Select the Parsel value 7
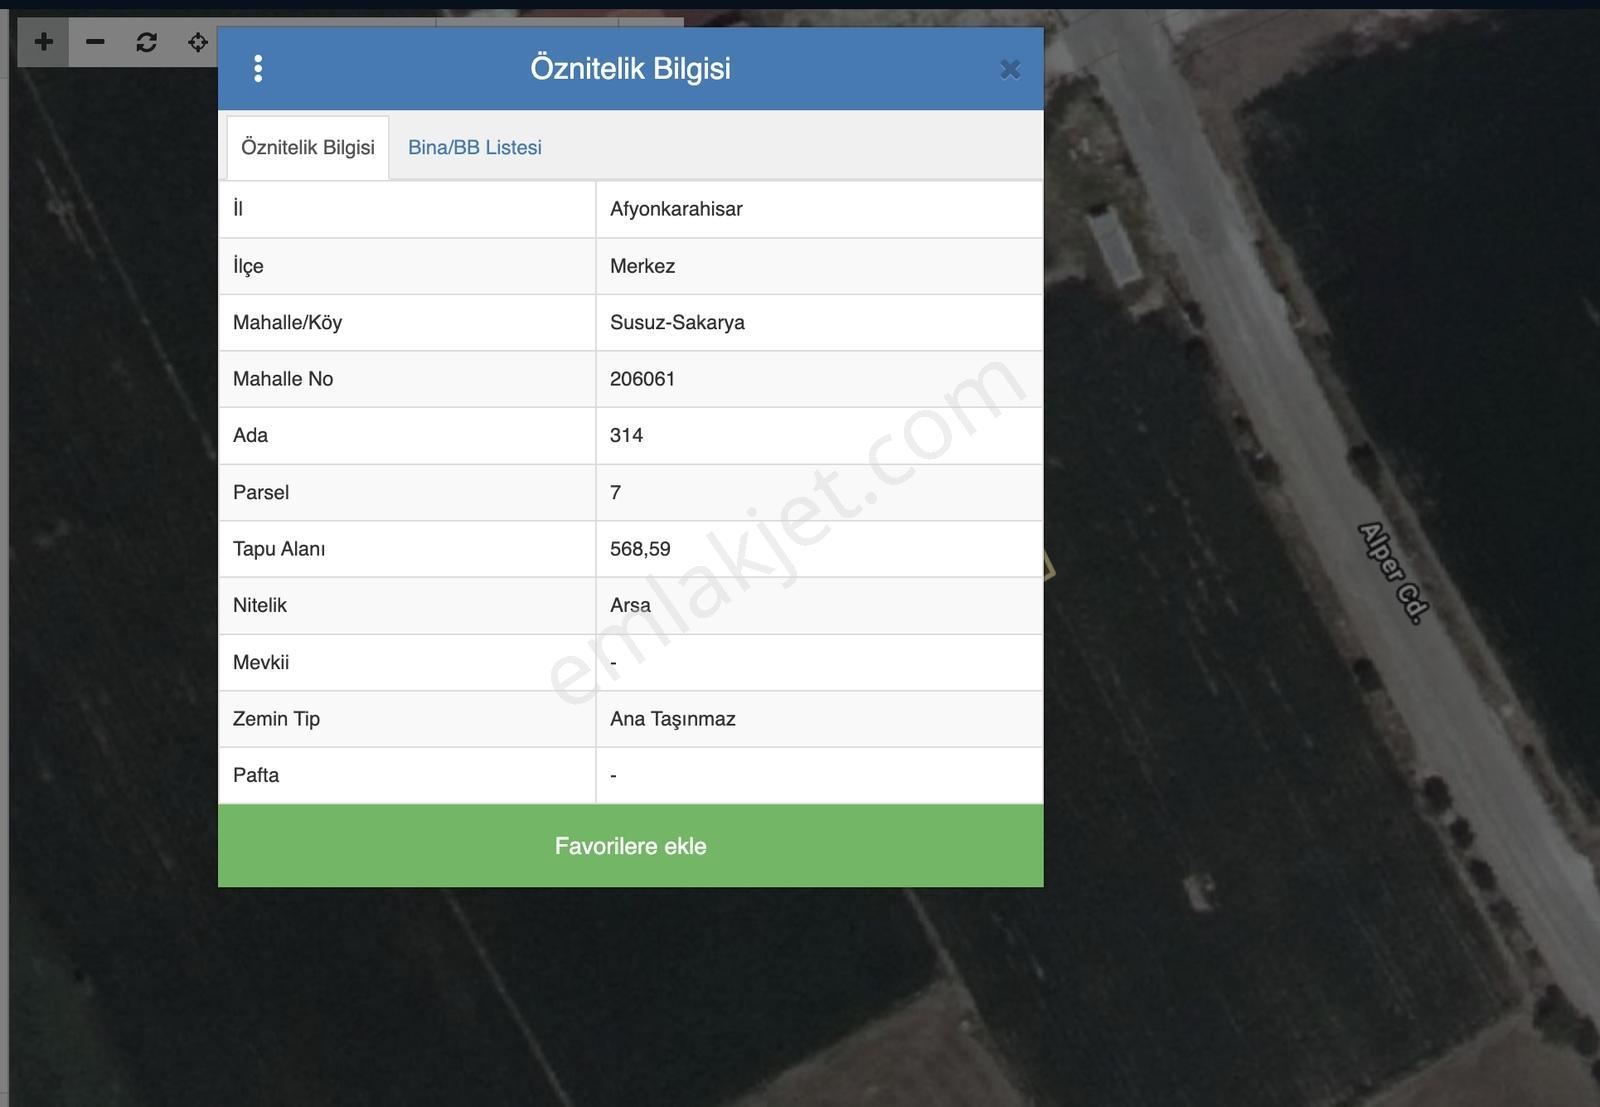1600x1107 pixels. (819, 492)
